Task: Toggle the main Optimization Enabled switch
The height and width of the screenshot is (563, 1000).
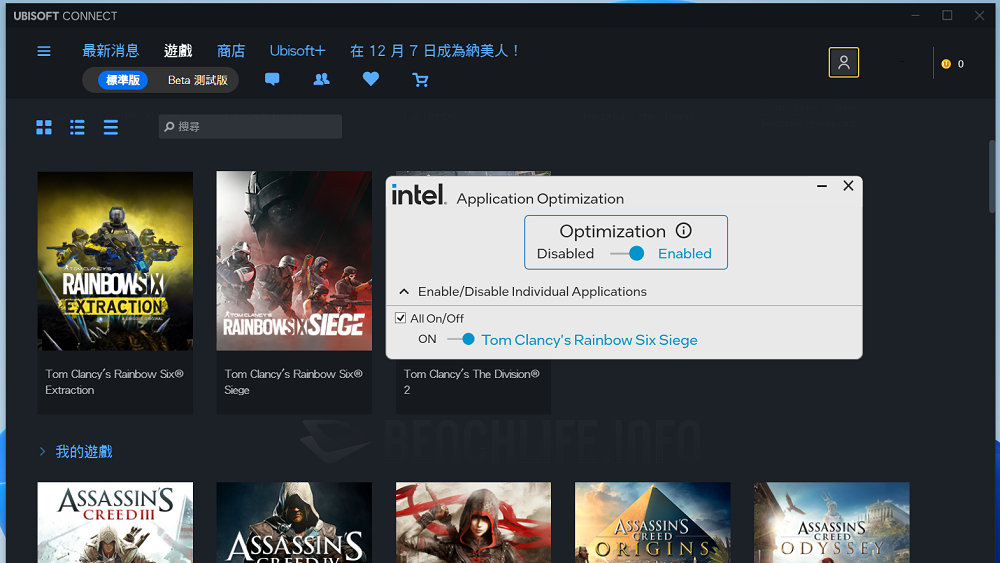Action: click(628, 253)
